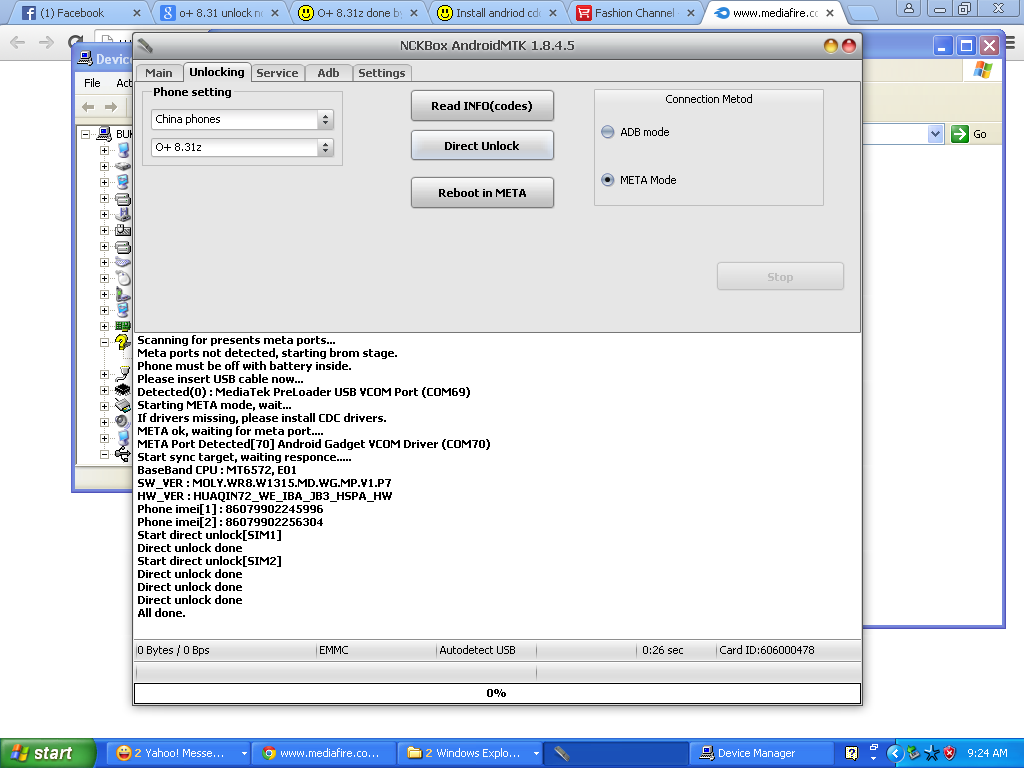Screen dimensions: 1024x768
Task: Click the Go arrow icon in Explorer
Action: [960, 134]
